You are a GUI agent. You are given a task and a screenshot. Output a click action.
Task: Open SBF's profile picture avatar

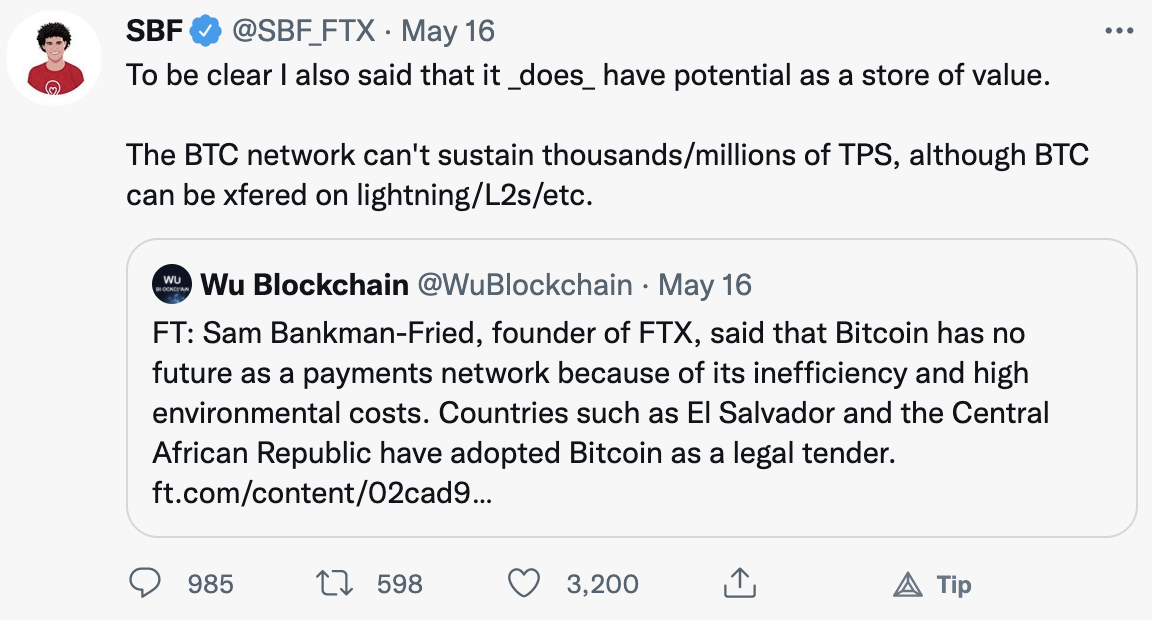[x=54, y=59]
